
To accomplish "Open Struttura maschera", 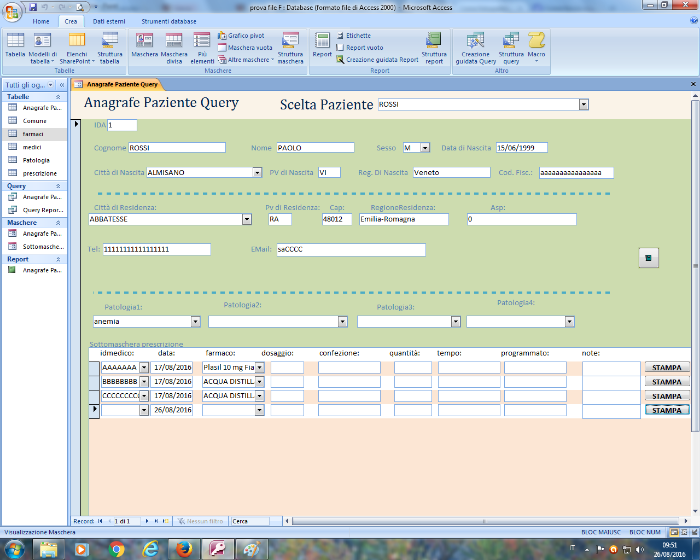I will pos(290,48).
